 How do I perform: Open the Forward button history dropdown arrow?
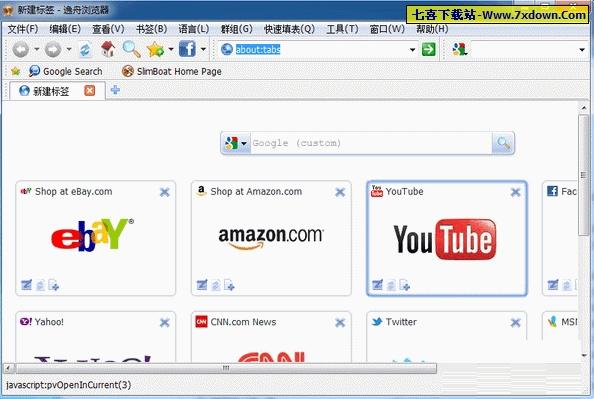(x=69, y=49)
